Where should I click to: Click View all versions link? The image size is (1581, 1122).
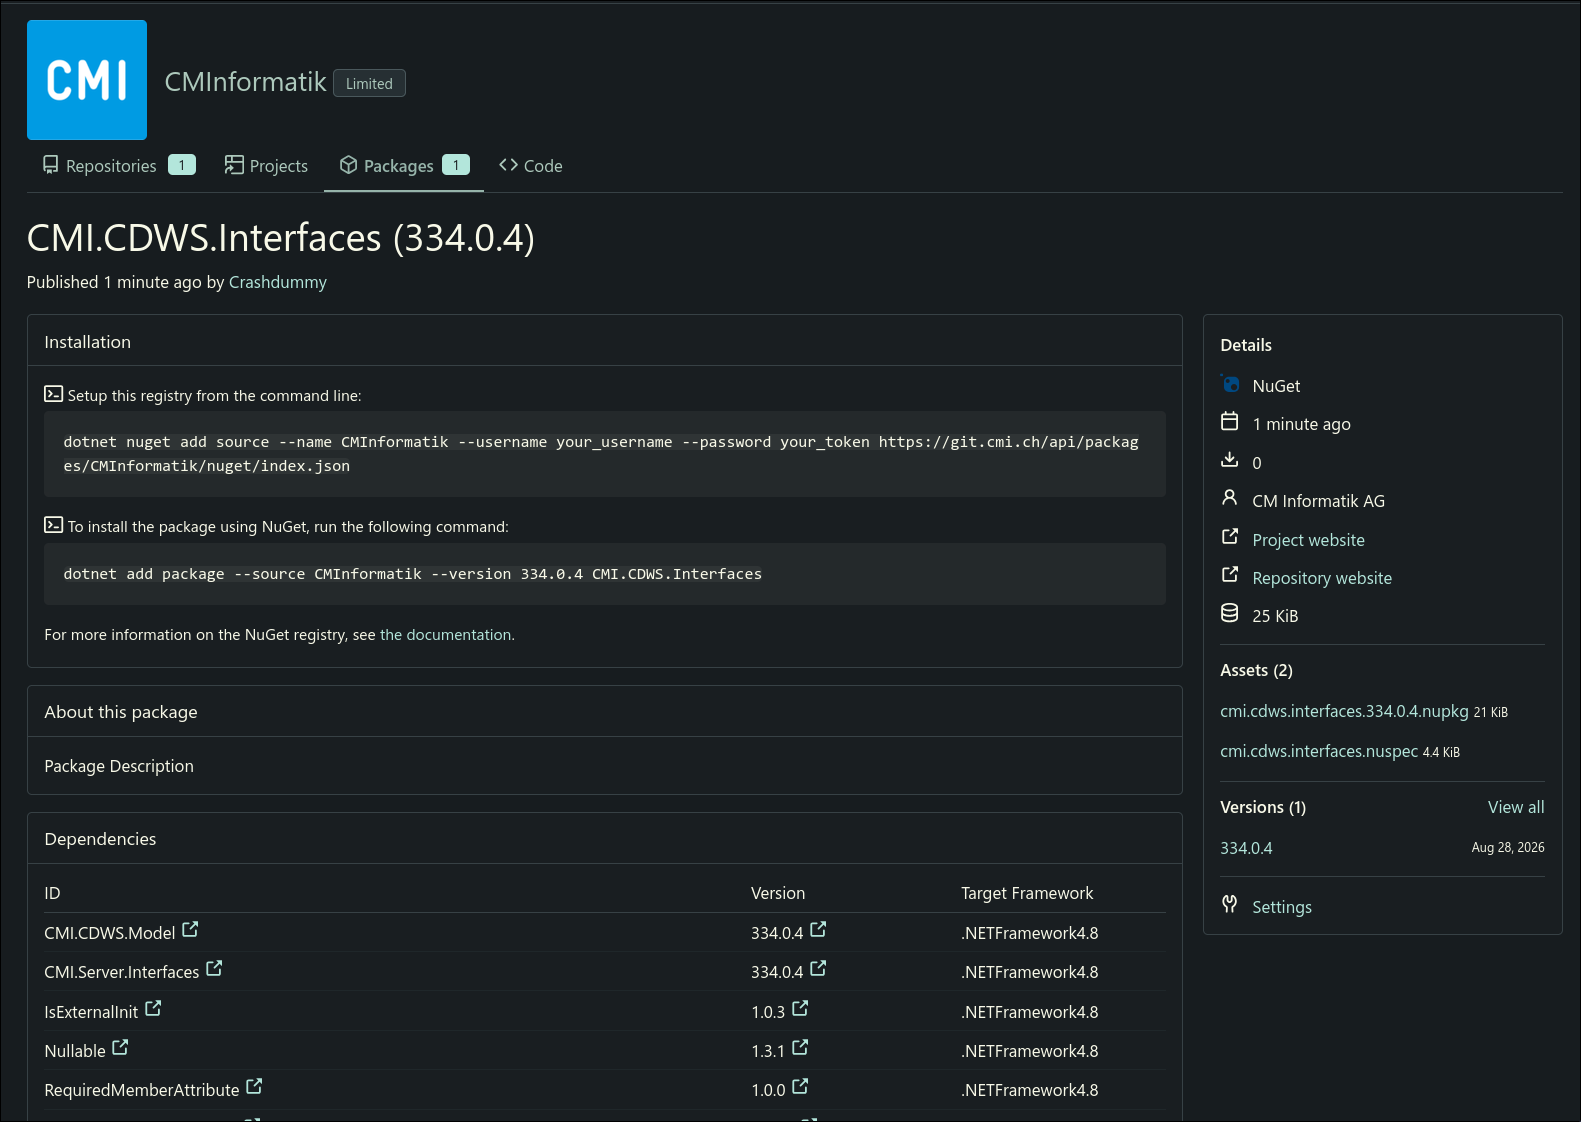pos(1516,807)
